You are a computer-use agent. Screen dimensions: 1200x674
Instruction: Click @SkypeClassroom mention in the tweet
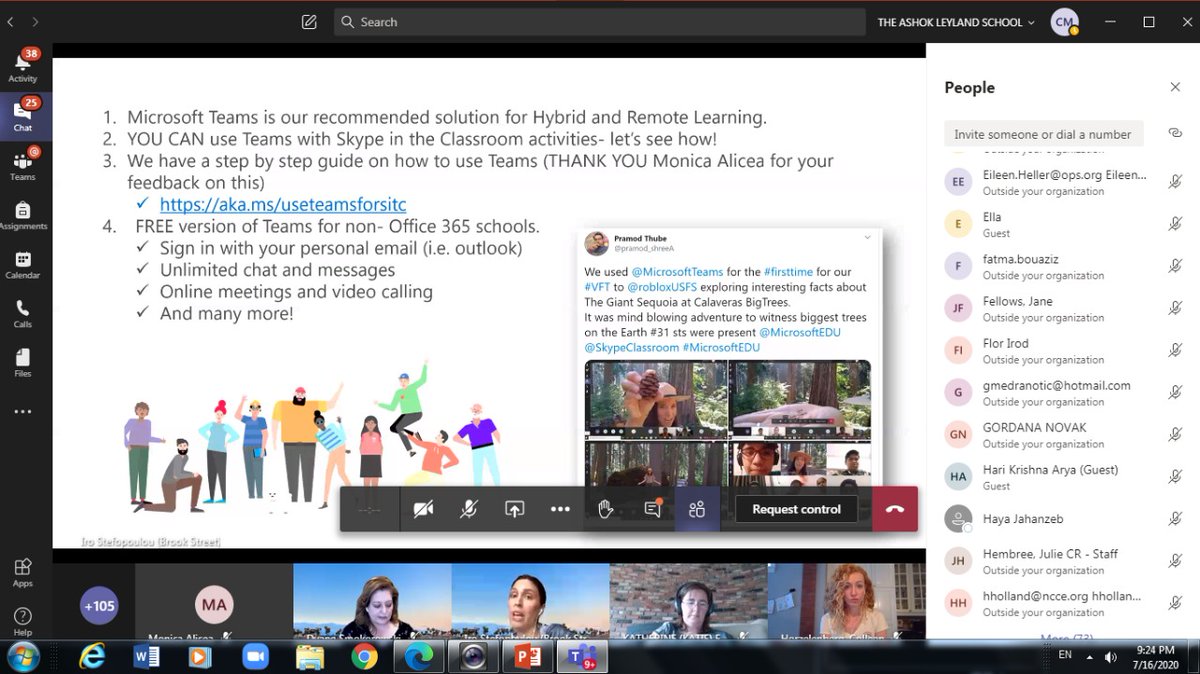(x=631, y=347)
